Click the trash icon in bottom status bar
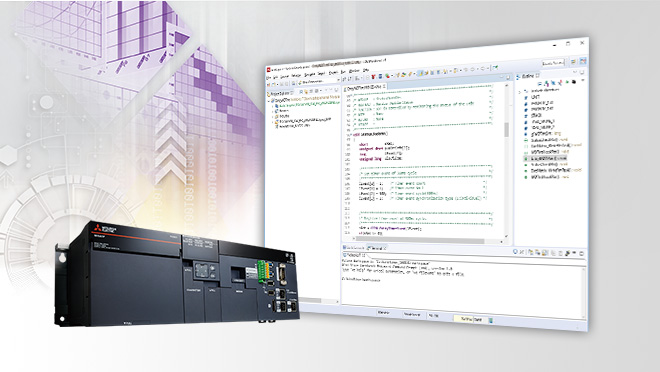Screen dimensions: 660x372 [x=491, y=321]
